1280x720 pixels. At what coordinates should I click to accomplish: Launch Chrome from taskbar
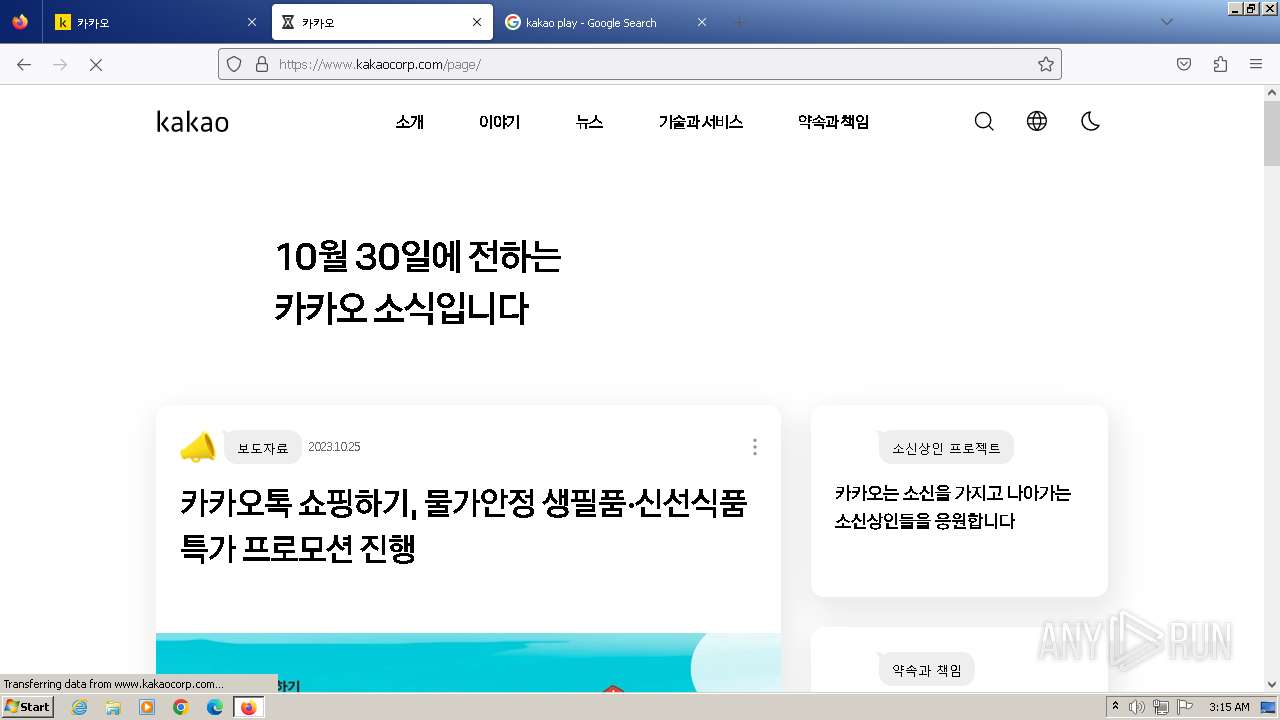pyautogui.click(x=181, y=707)
